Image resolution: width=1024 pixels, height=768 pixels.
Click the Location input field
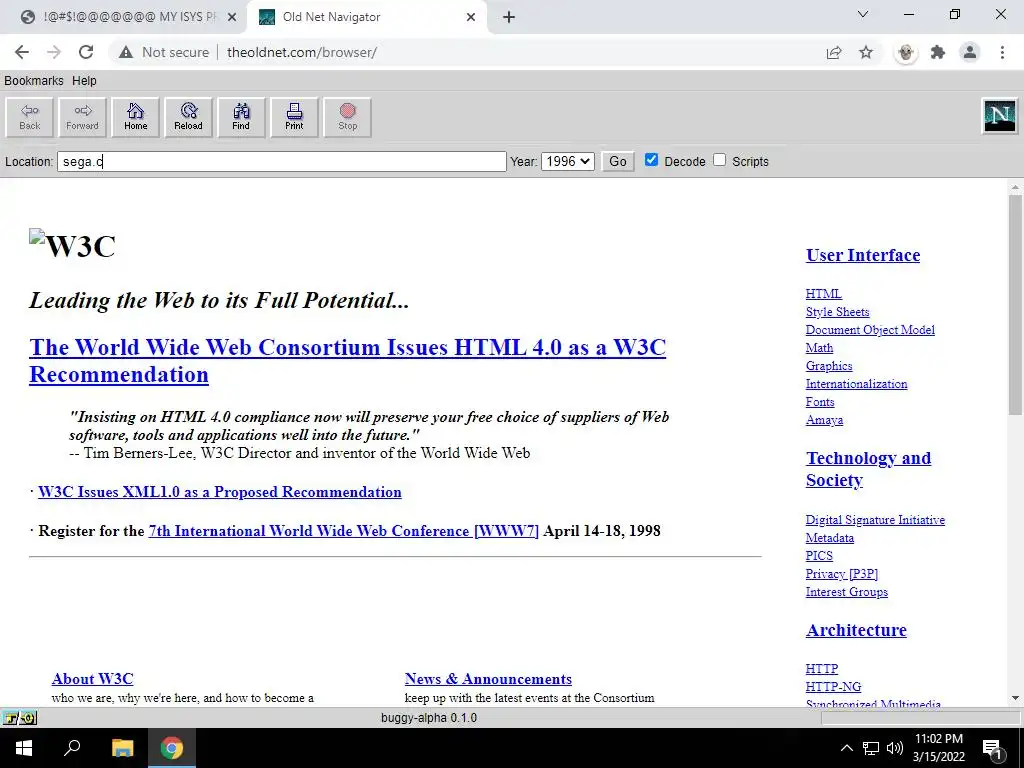click(281, 161)
